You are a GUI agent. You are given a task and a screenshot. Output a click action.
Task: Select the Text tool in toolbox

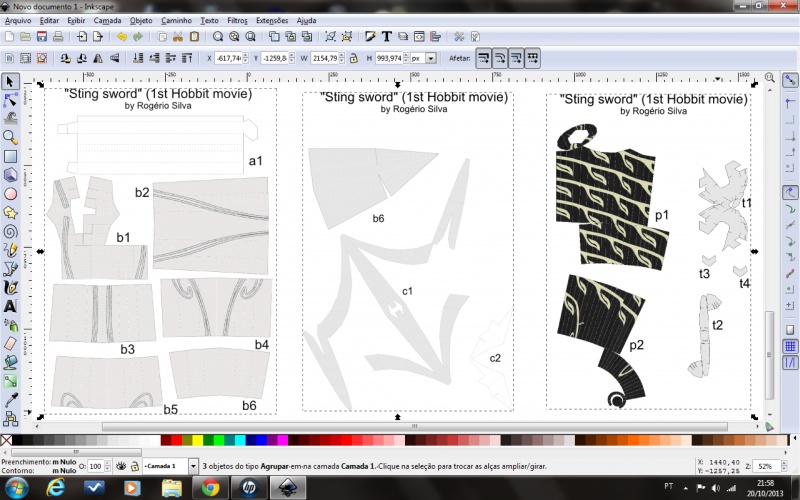click(x=10, y=306)
